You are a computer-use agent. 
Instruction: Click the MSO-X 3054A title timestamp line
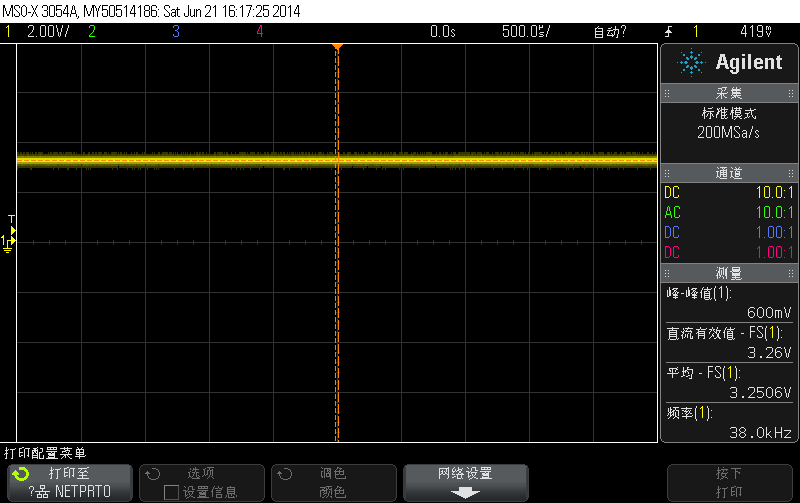click(x=152, y=11)
